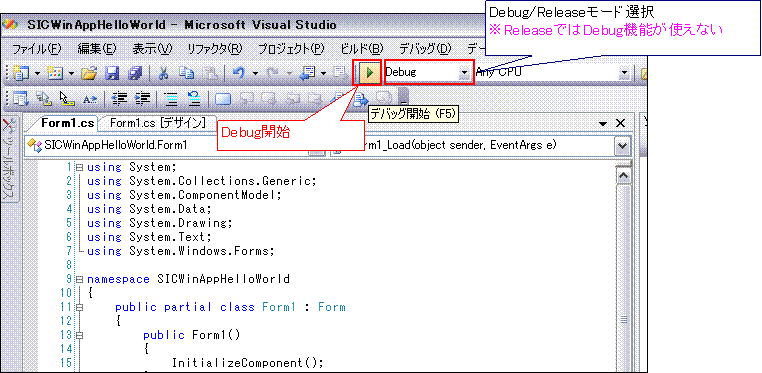762x373 pixels.
Task: Collapse the namespace SICWinAppHelloWorld code block
Action: 79,279
